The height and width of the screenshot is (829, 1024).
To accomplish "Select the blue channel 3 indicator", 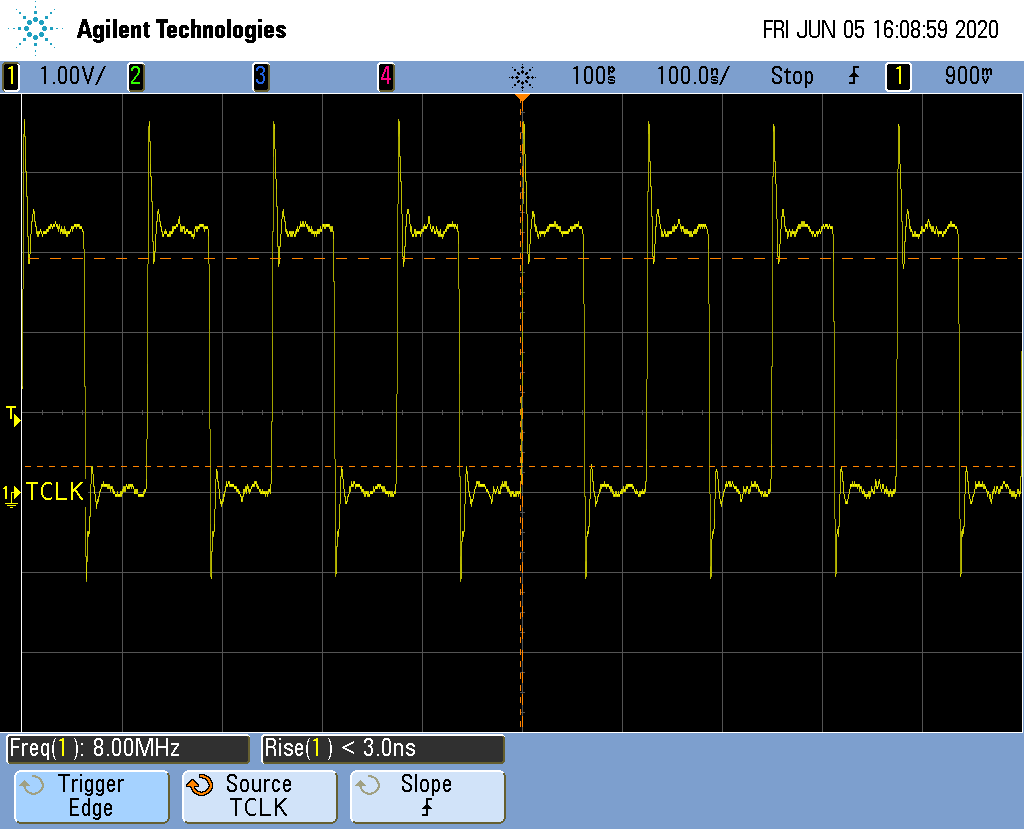I will click(x=260, y=76).
